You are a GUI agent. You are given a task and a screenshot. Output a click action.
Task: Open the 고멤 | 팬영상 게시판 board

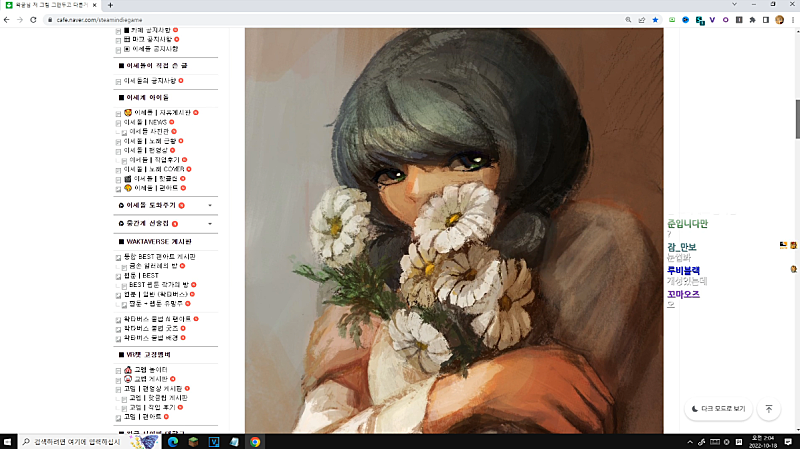click(x=153, y=389)
